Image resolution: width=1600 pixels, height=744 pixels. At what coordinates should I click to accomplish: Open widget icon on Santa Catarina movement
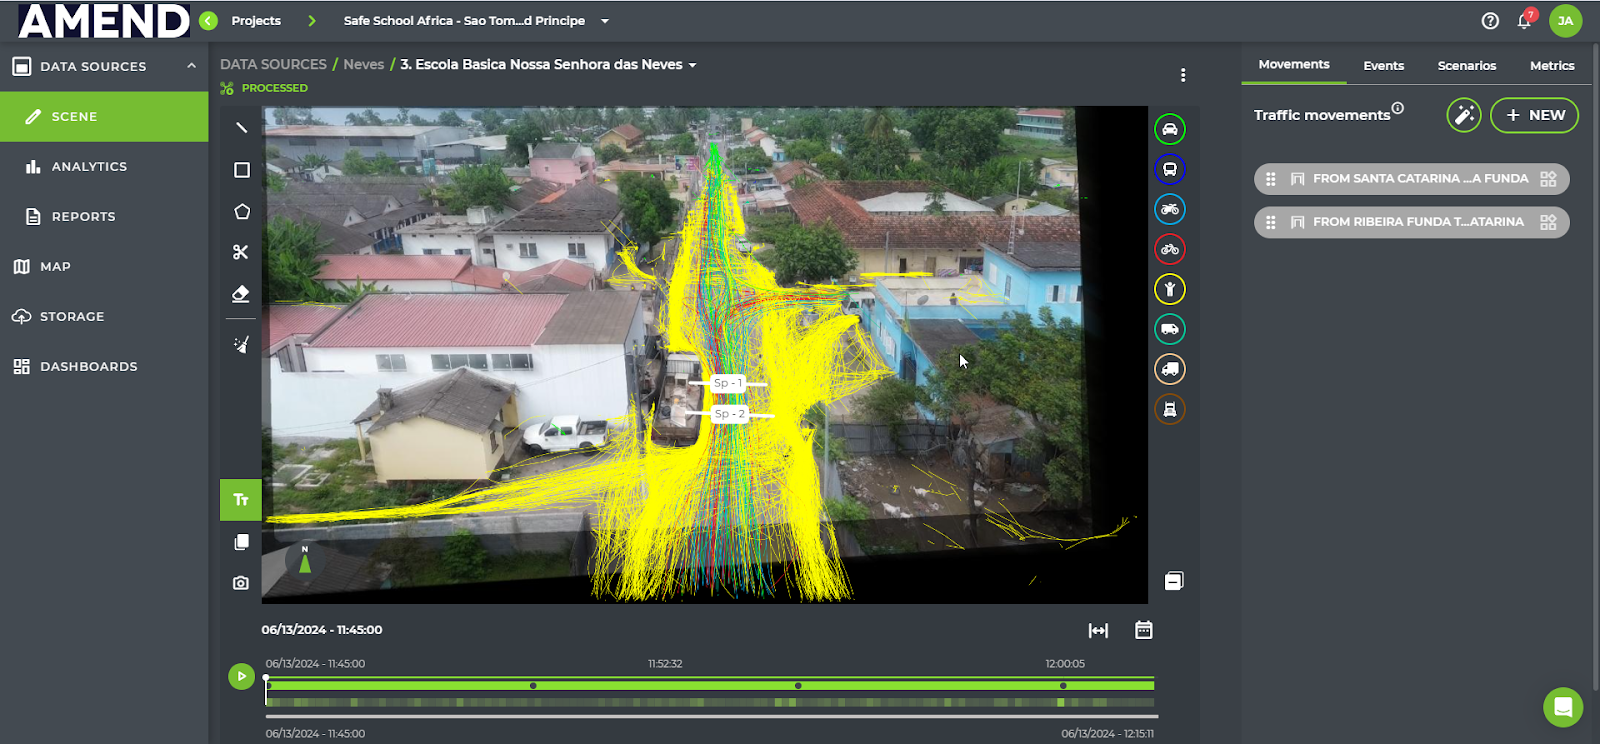[x=1548, y=179]
